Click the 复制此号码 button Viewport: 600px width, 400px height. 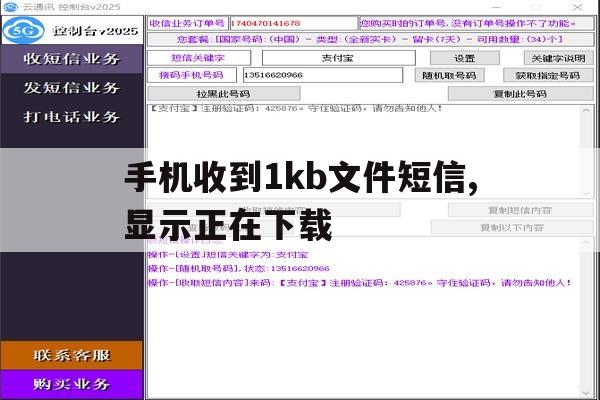520,94
